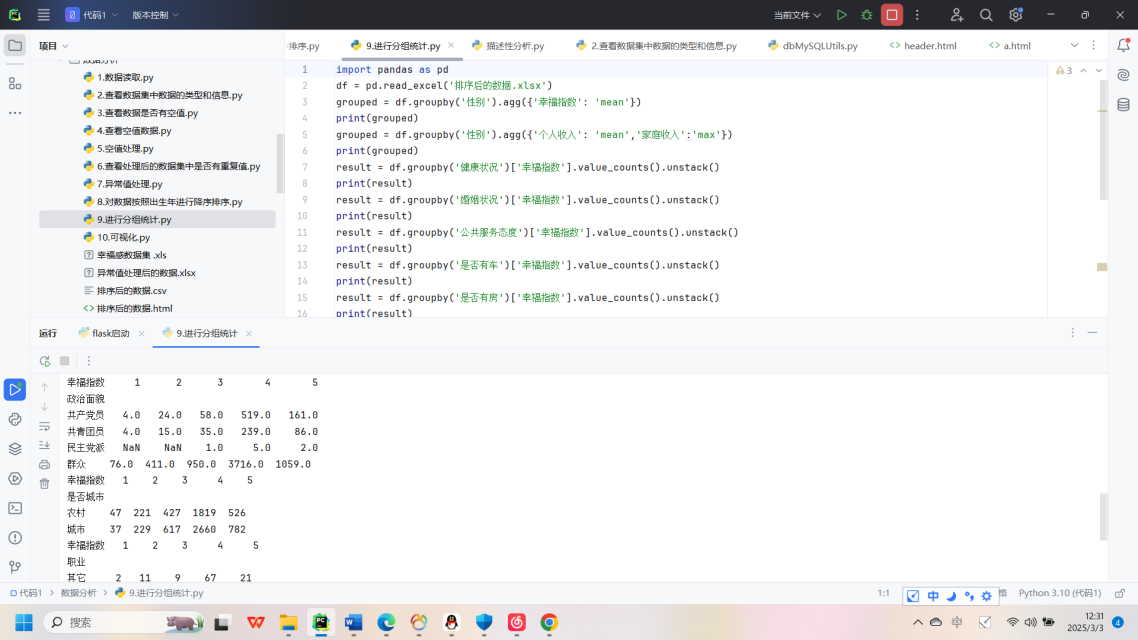Open the Project tool window icon

coord(15,46)
